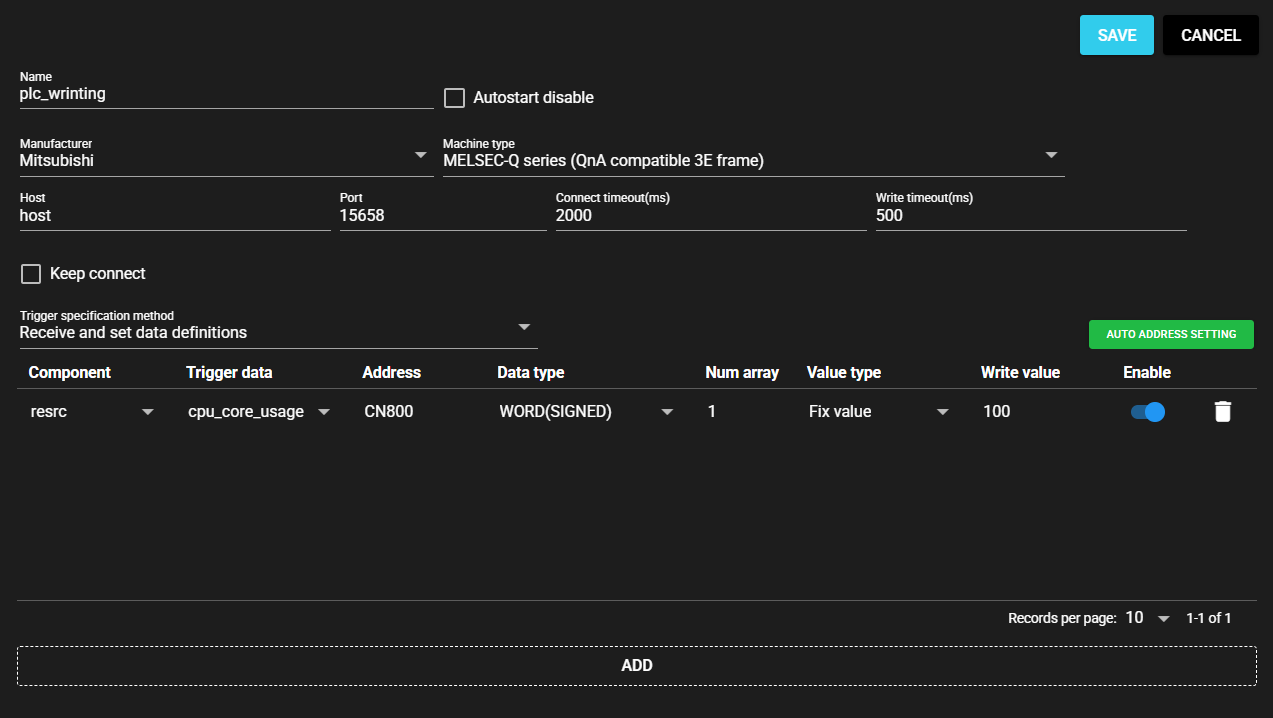This screenshot has width=1273, height=718.
Task: Delete the resrc row with trash icon
Action: coord(1222,412)
